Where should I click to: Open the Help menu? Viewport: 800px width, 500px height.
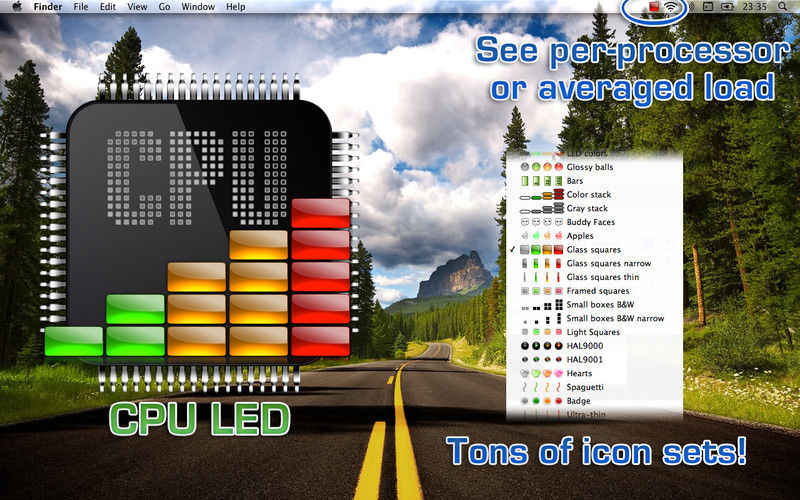[235, 7]
